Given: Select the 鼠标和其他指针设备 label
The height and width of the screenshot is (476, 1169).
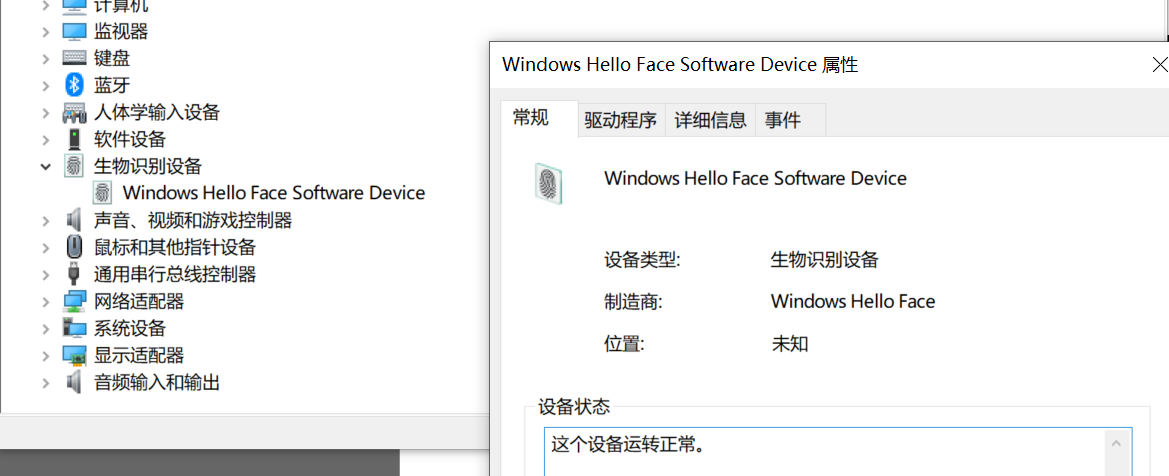Looking at the screenshot, I should (174, 246).
